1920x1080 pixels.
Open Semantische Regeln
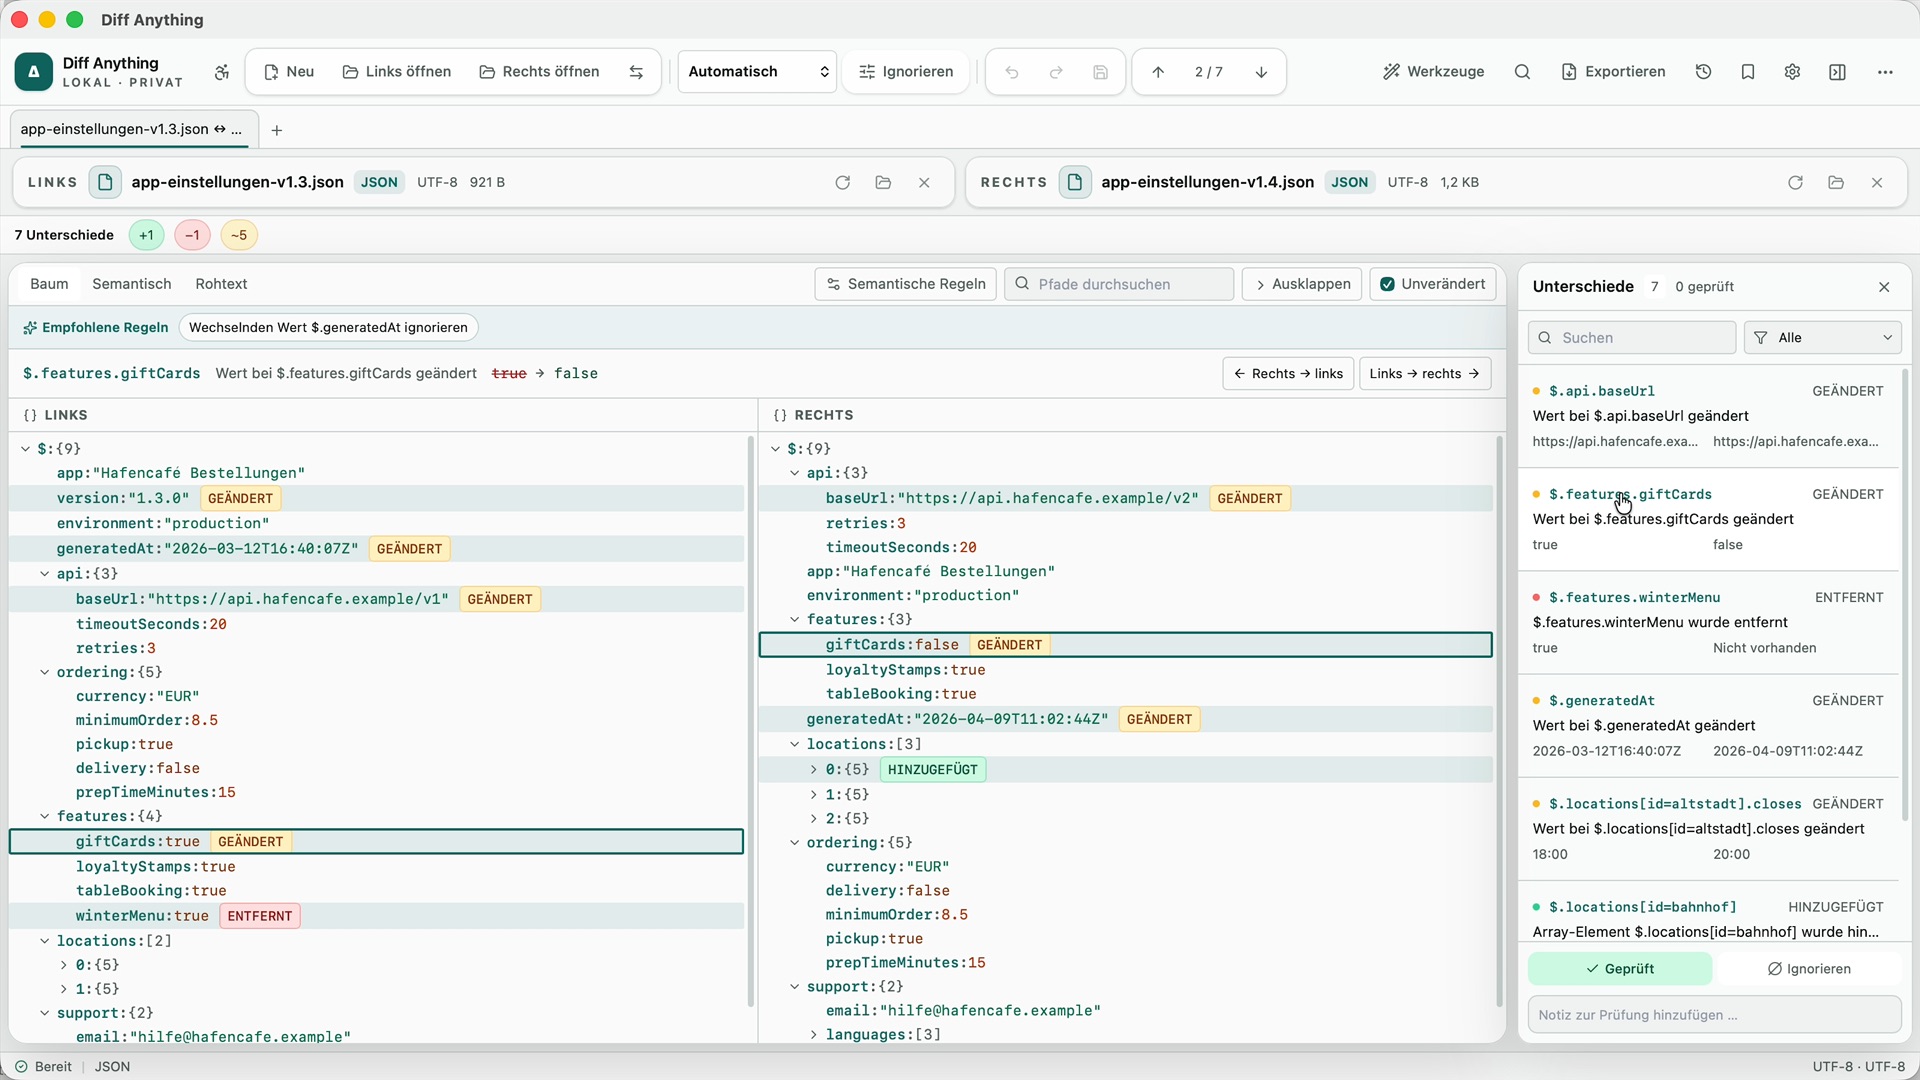905,284
